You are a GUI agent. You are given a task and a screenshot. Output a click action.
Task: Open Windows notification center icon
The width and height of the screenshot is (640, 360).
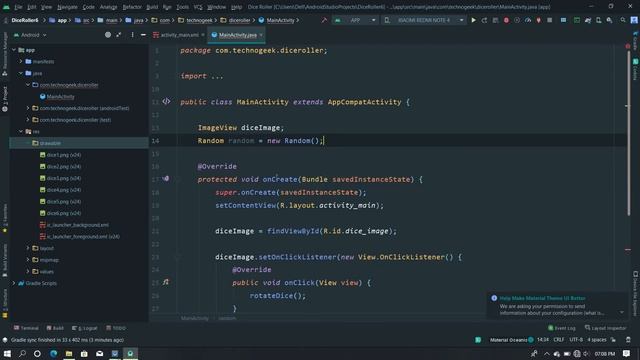coord(627,353)
